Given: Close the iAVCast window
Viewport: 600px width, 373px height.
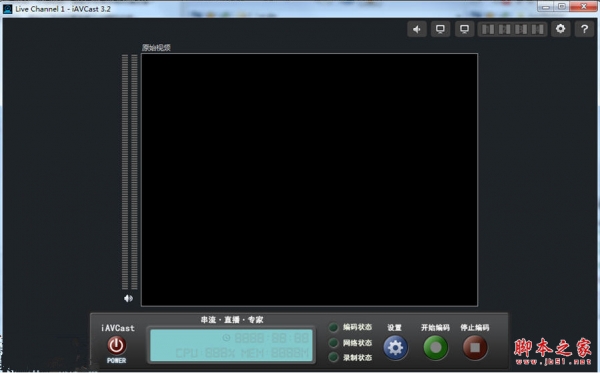Looking at the screenshot, I should point(584,7).
